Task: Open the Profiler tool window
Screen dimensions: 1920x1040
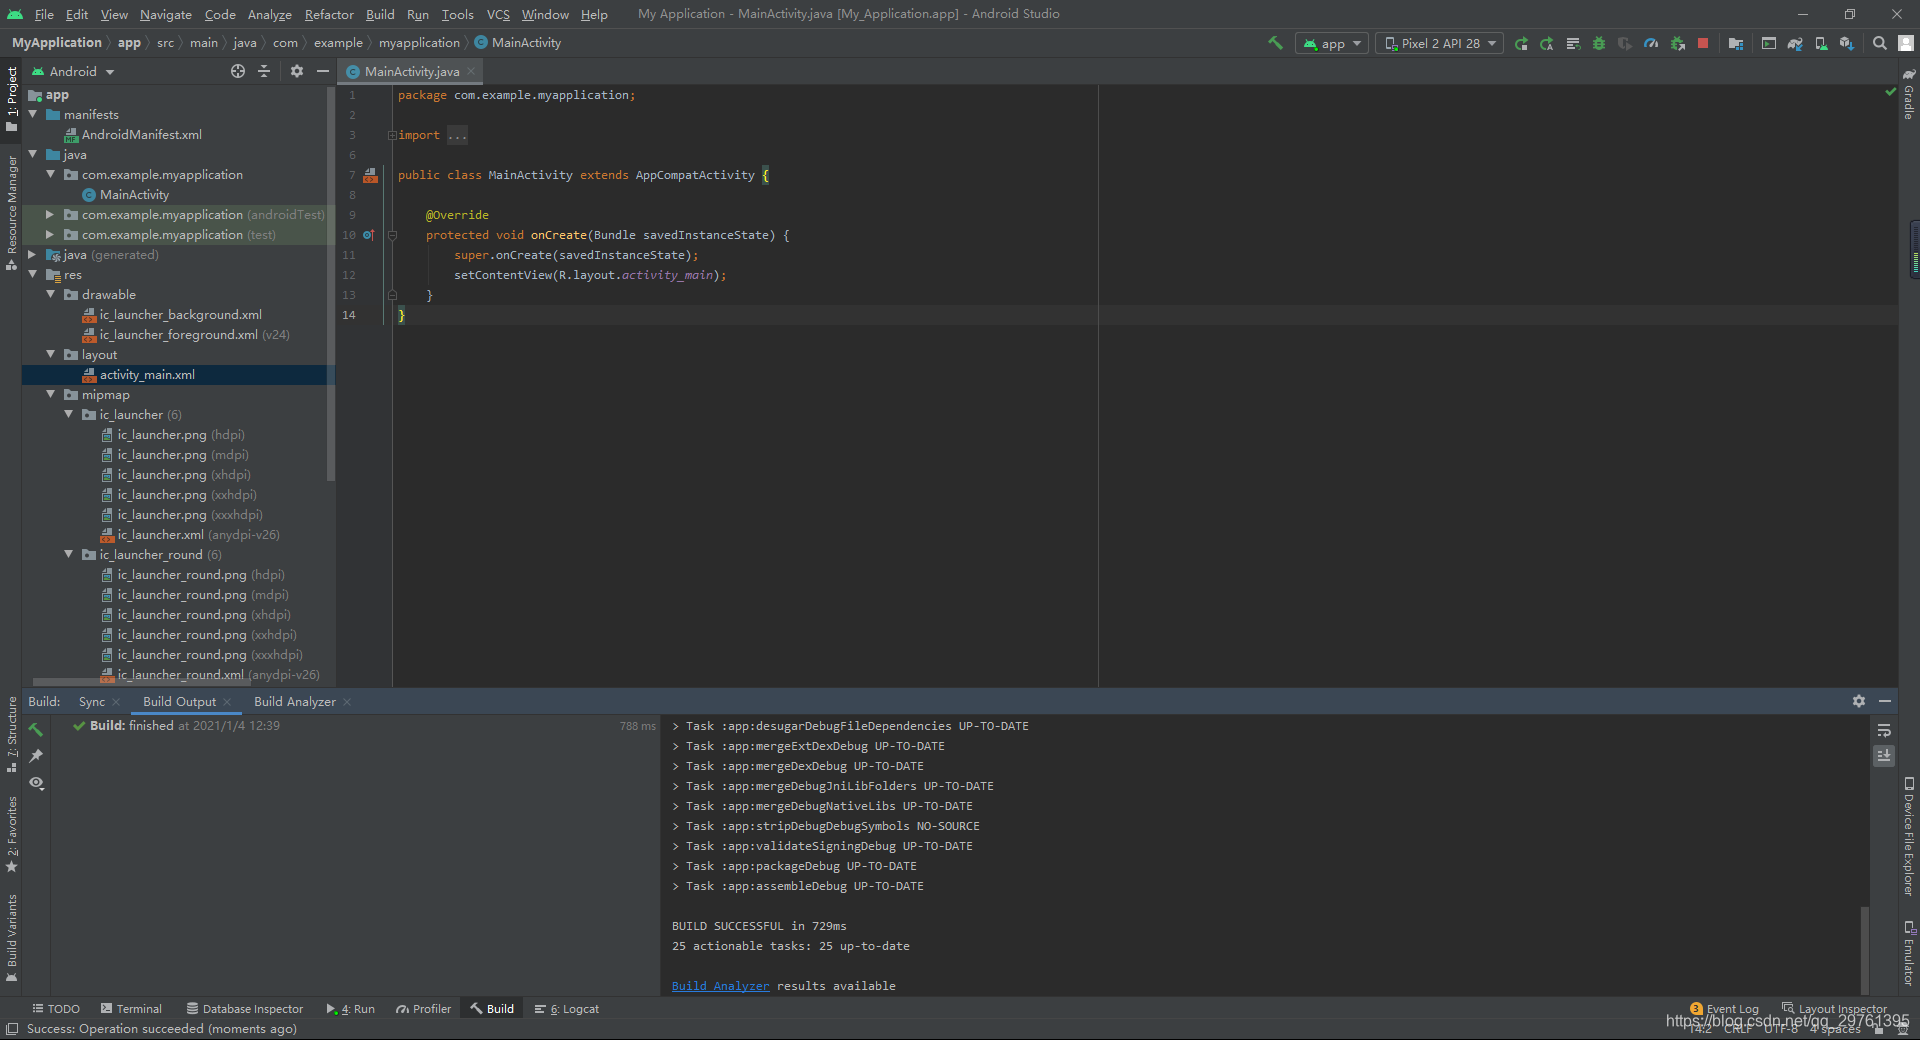Action: [x=424, y=1009]
